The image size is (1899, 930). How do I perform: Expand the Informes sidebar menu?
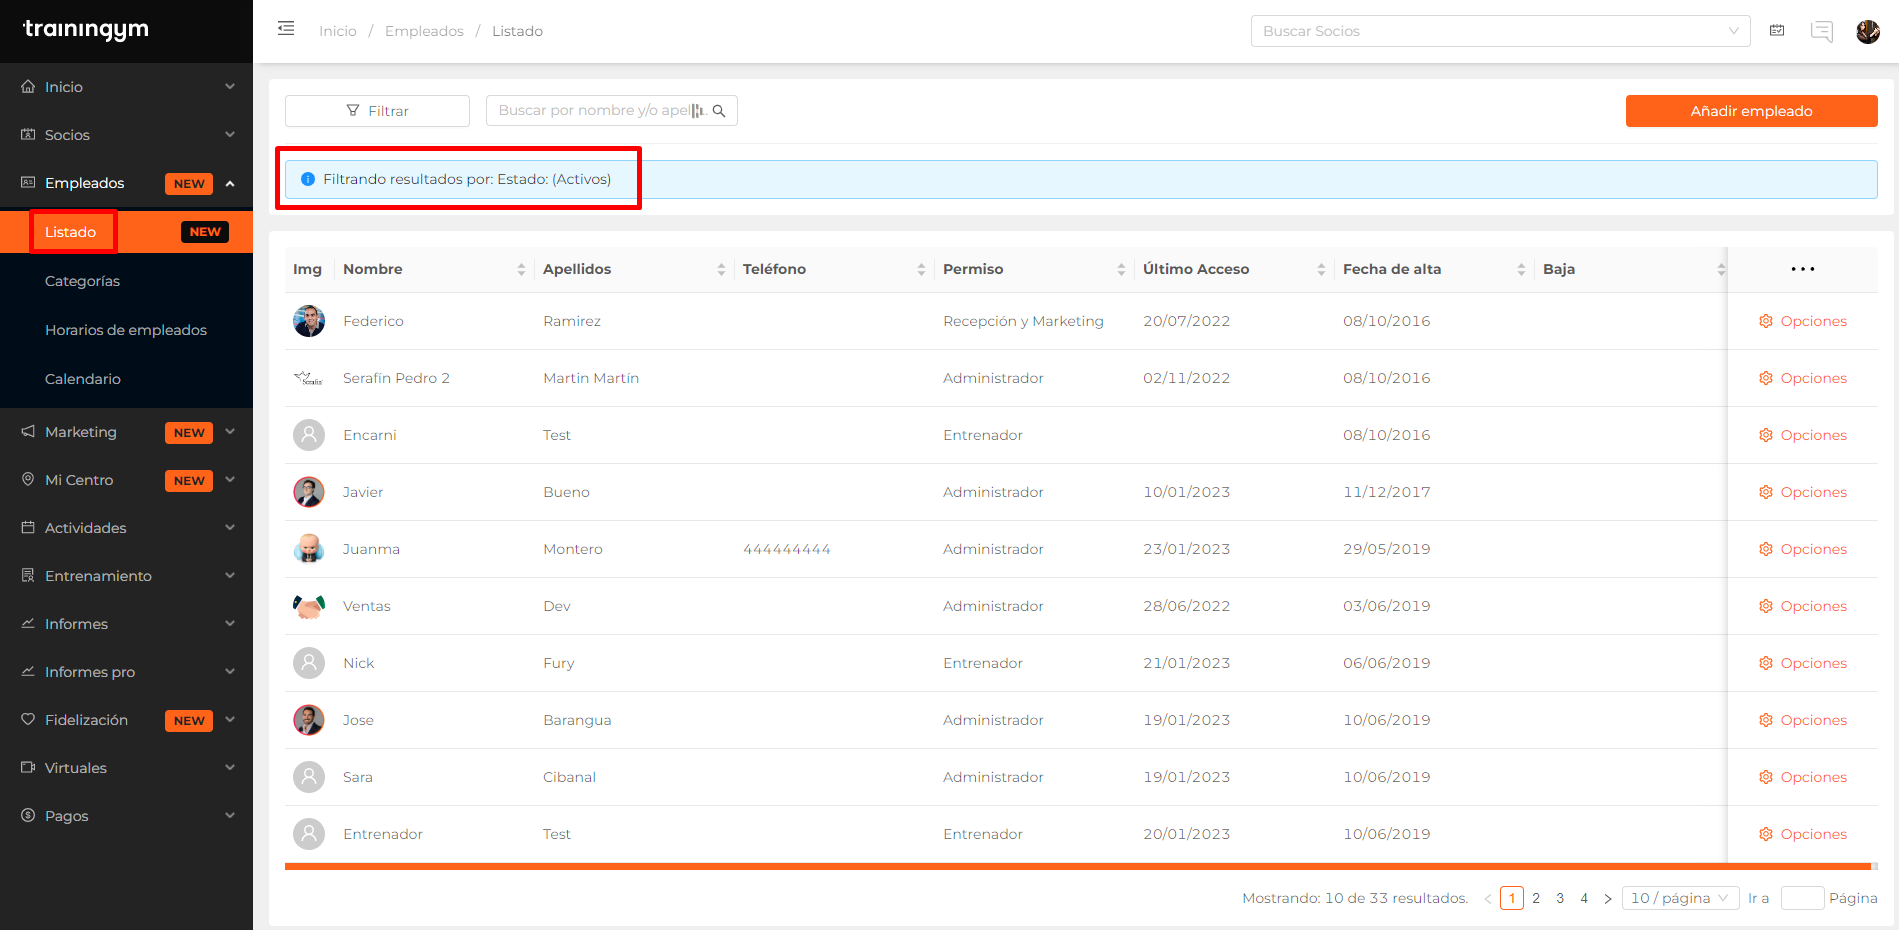[x=230, y=624]
